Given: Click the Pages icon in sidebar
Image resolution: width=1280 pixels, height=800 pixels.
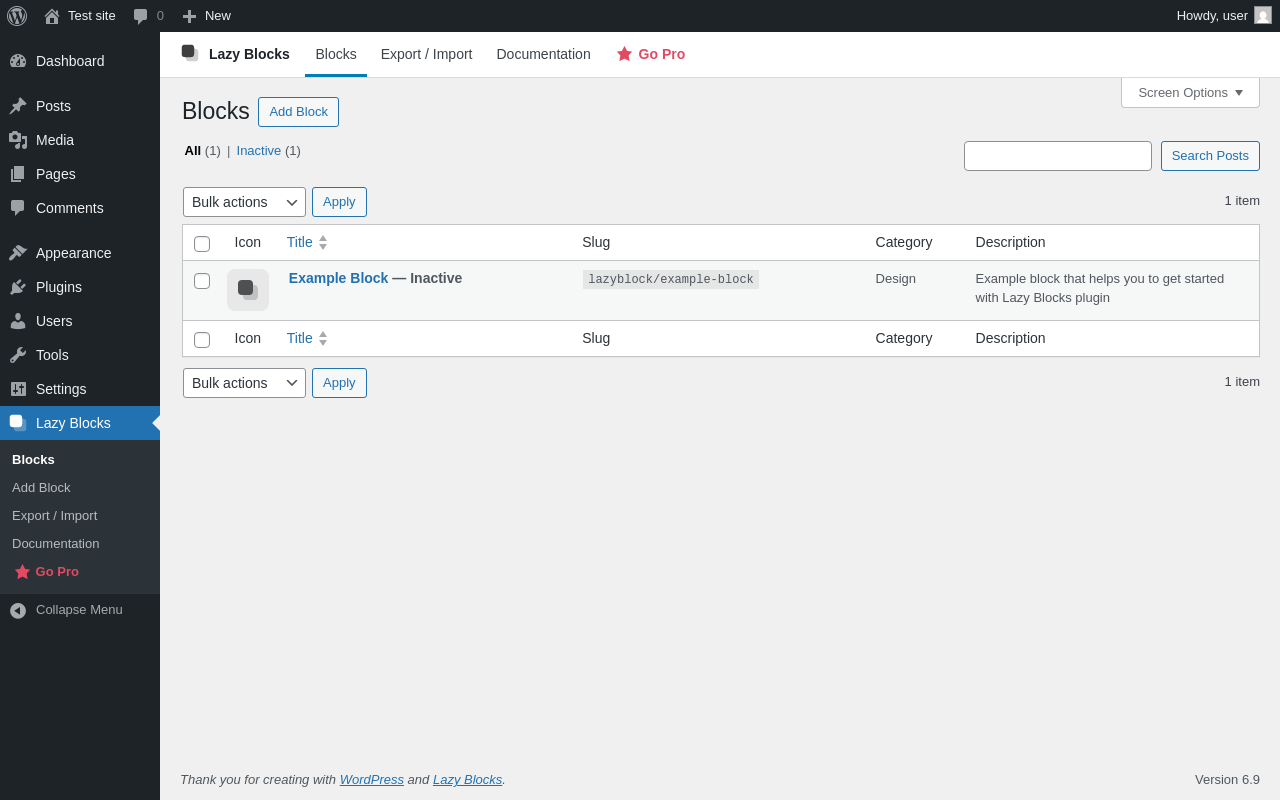Looking at the screenshot, I should [18, 174].
